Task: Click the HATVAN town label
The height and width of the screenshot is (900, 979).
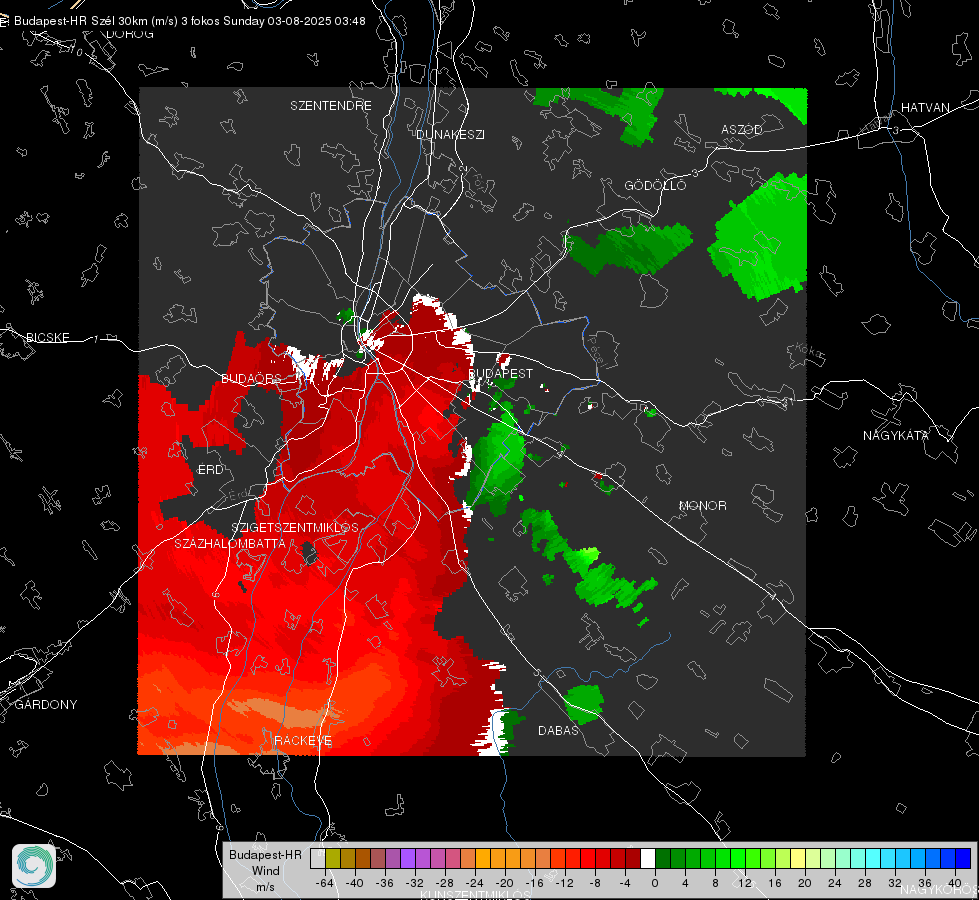Action: coord(925,108)
